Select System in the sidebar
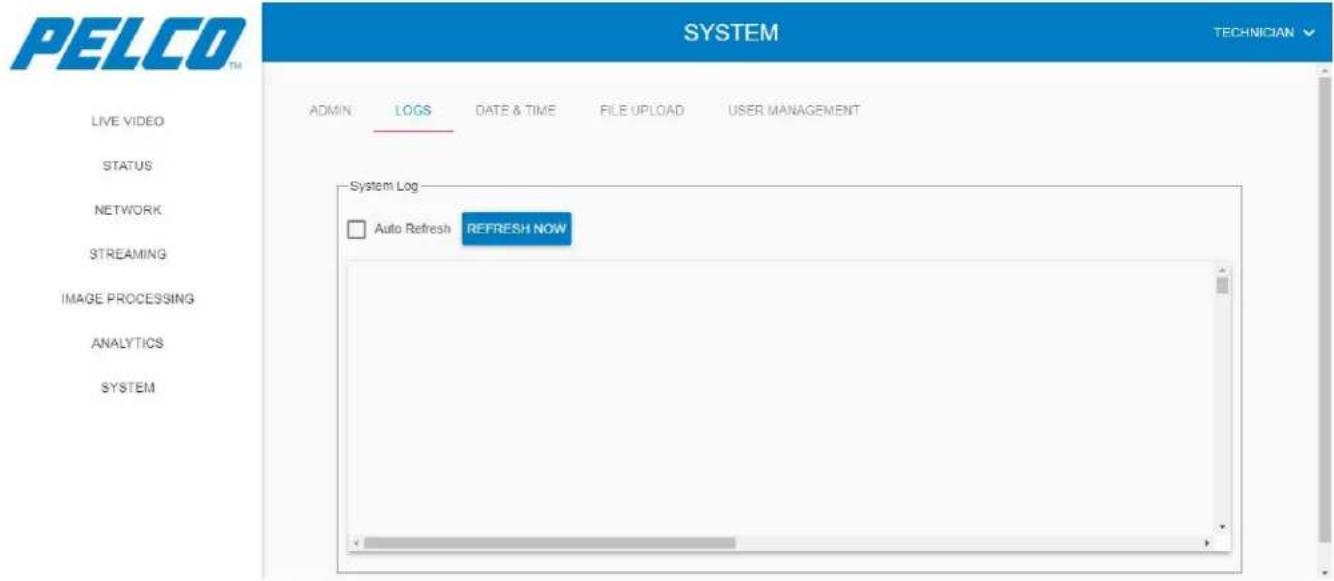This screenshot has width=1334, height=581. 127,388
